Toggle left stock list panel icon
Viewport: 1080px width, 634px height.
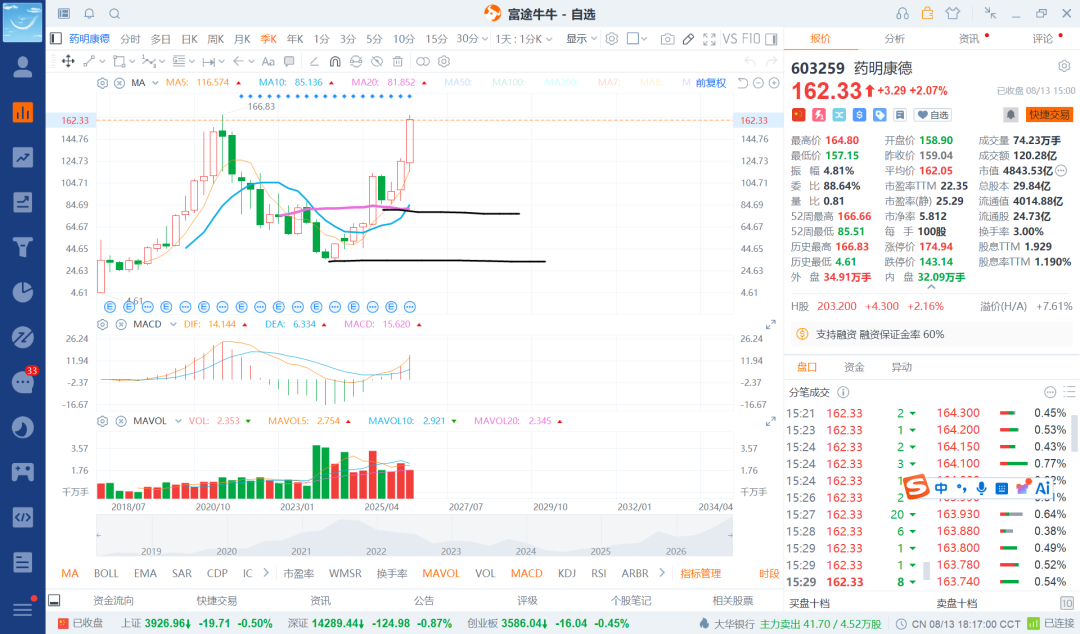coord(56,39)
